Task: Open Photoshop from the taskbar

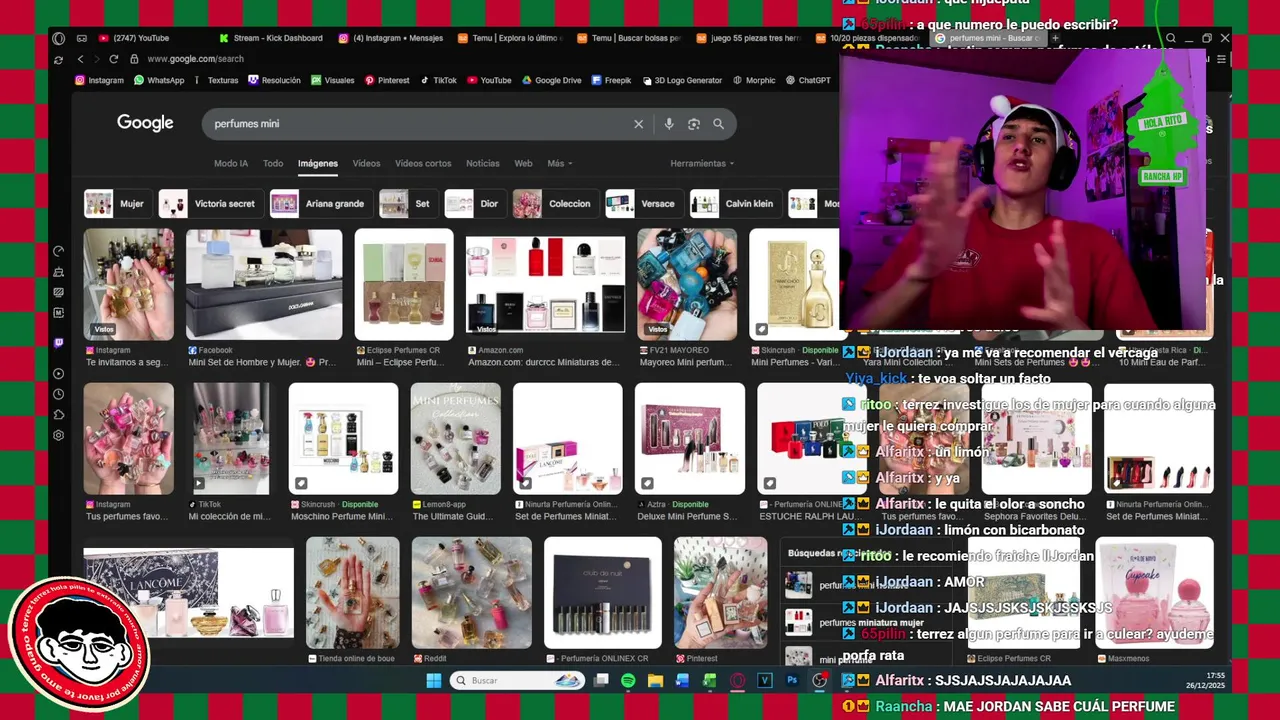Action: pos(792,680)
